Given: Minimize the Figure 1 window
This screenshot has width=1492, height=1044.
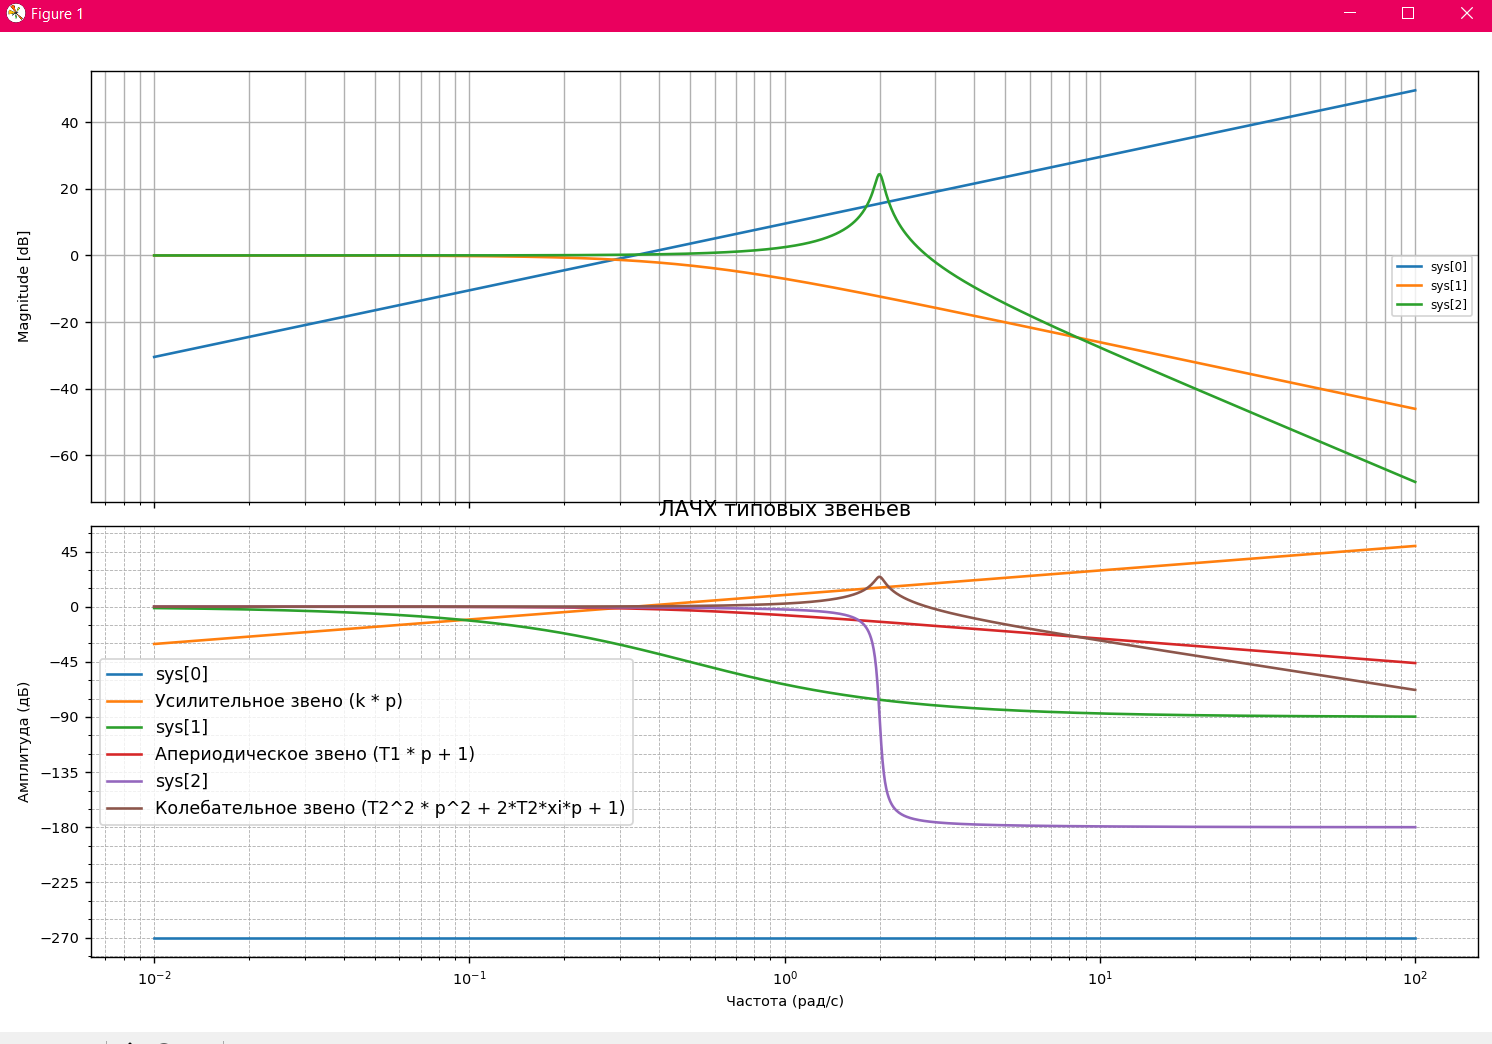Looking at the screenshot, I should coord(1349,14).
